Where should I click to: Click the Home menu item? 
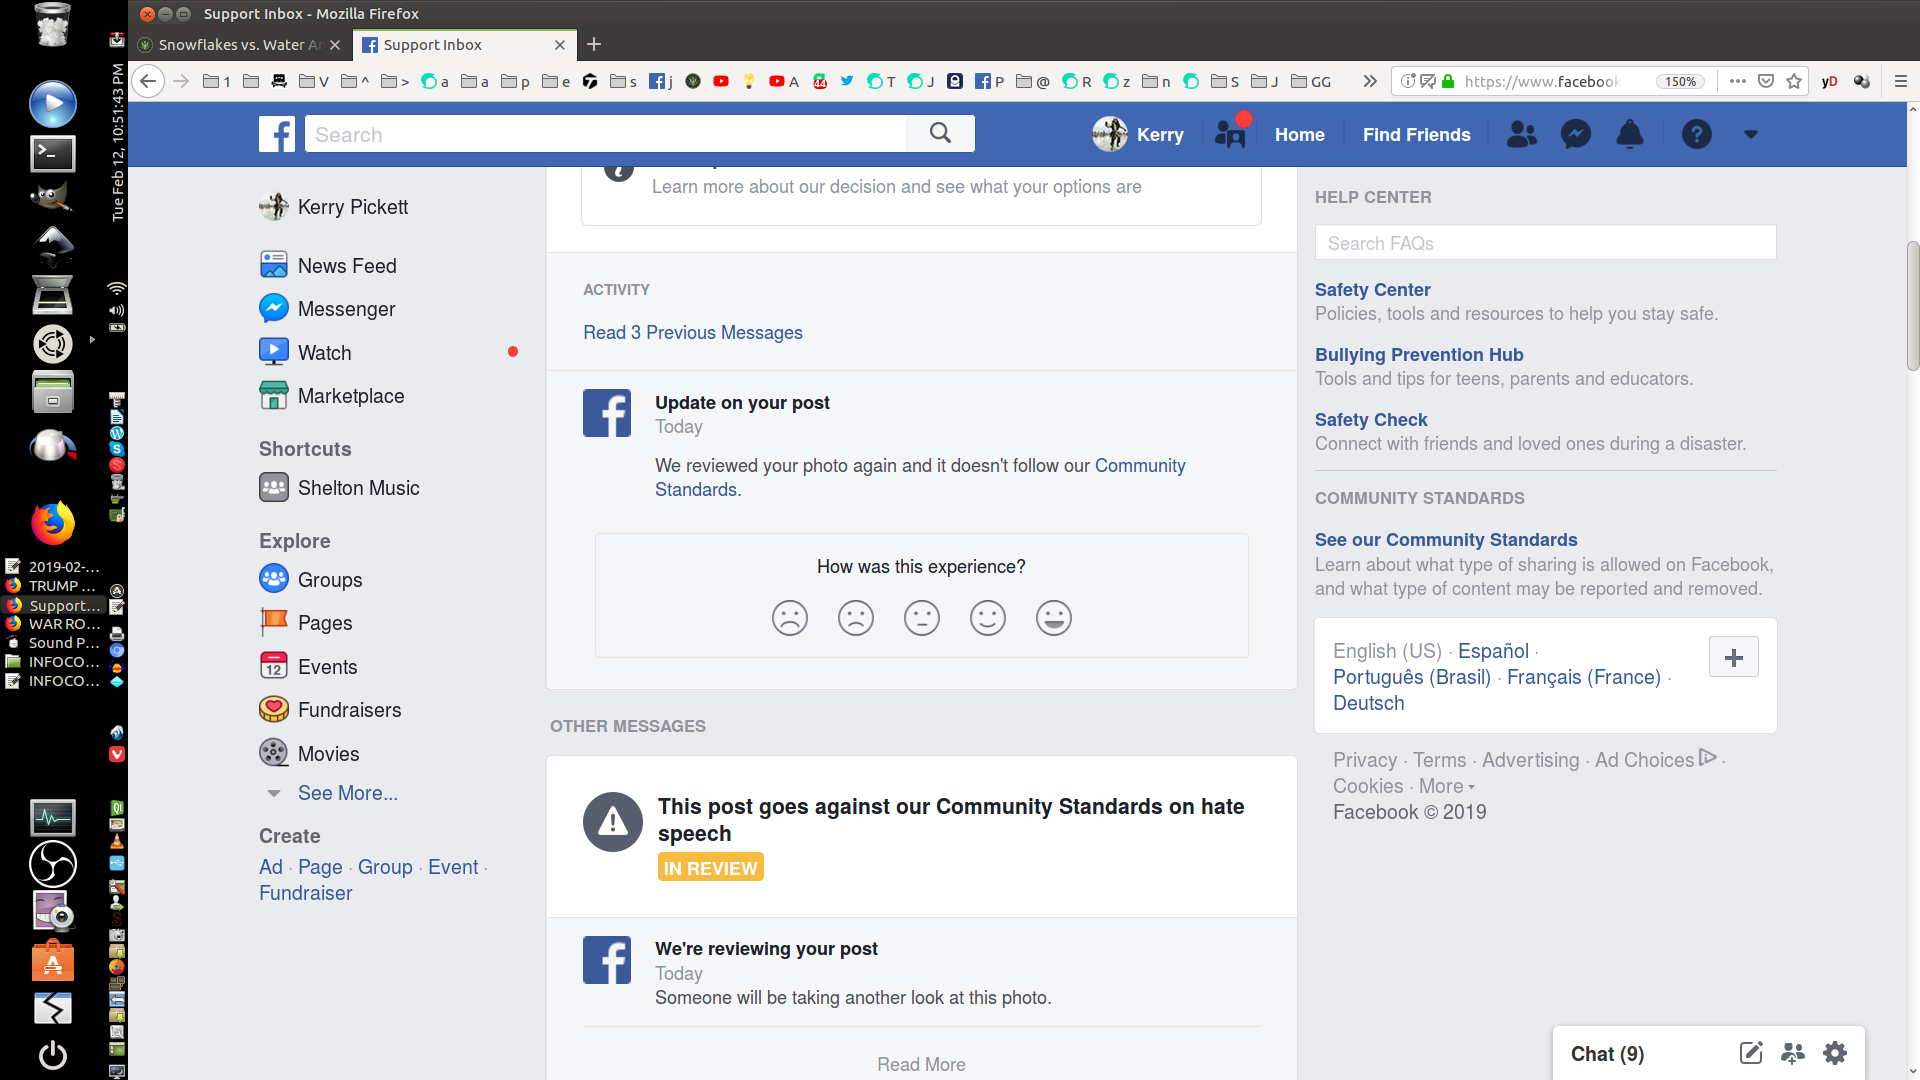(1299, 134)
